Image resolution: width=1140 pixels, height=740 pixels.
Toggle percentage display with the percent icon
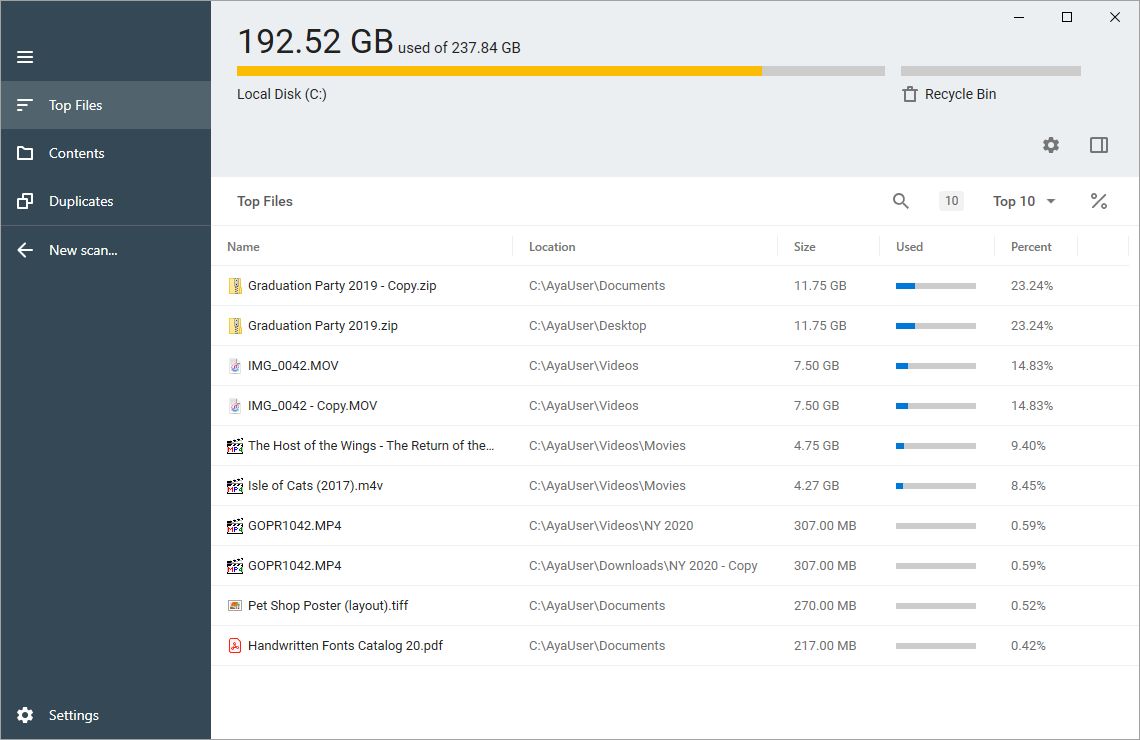(1099, 201)
